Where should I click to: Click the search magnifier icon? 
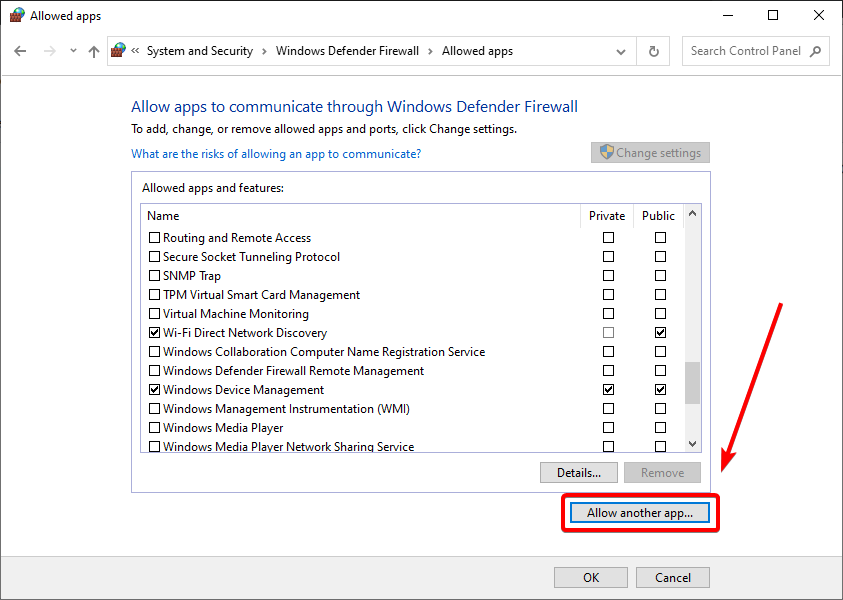[815, 51]
